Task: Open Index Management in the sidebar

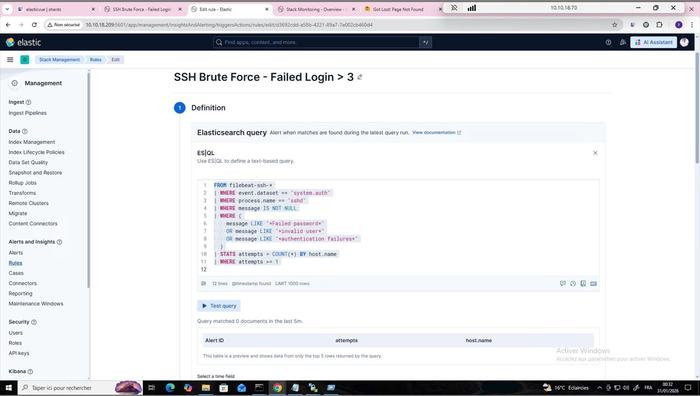Action: tap(32, 142)
